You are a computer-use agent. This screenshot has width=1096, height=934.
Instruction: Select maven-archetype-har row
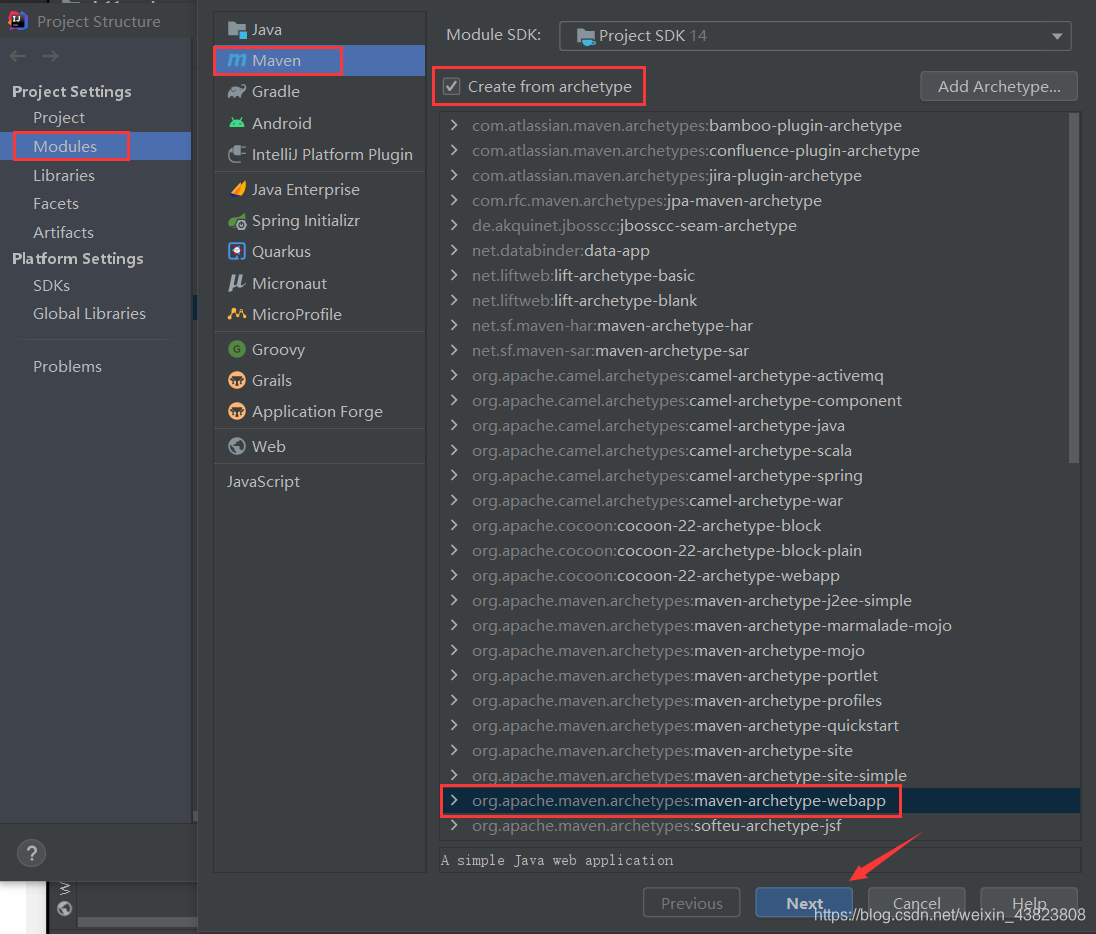point(760,325)
